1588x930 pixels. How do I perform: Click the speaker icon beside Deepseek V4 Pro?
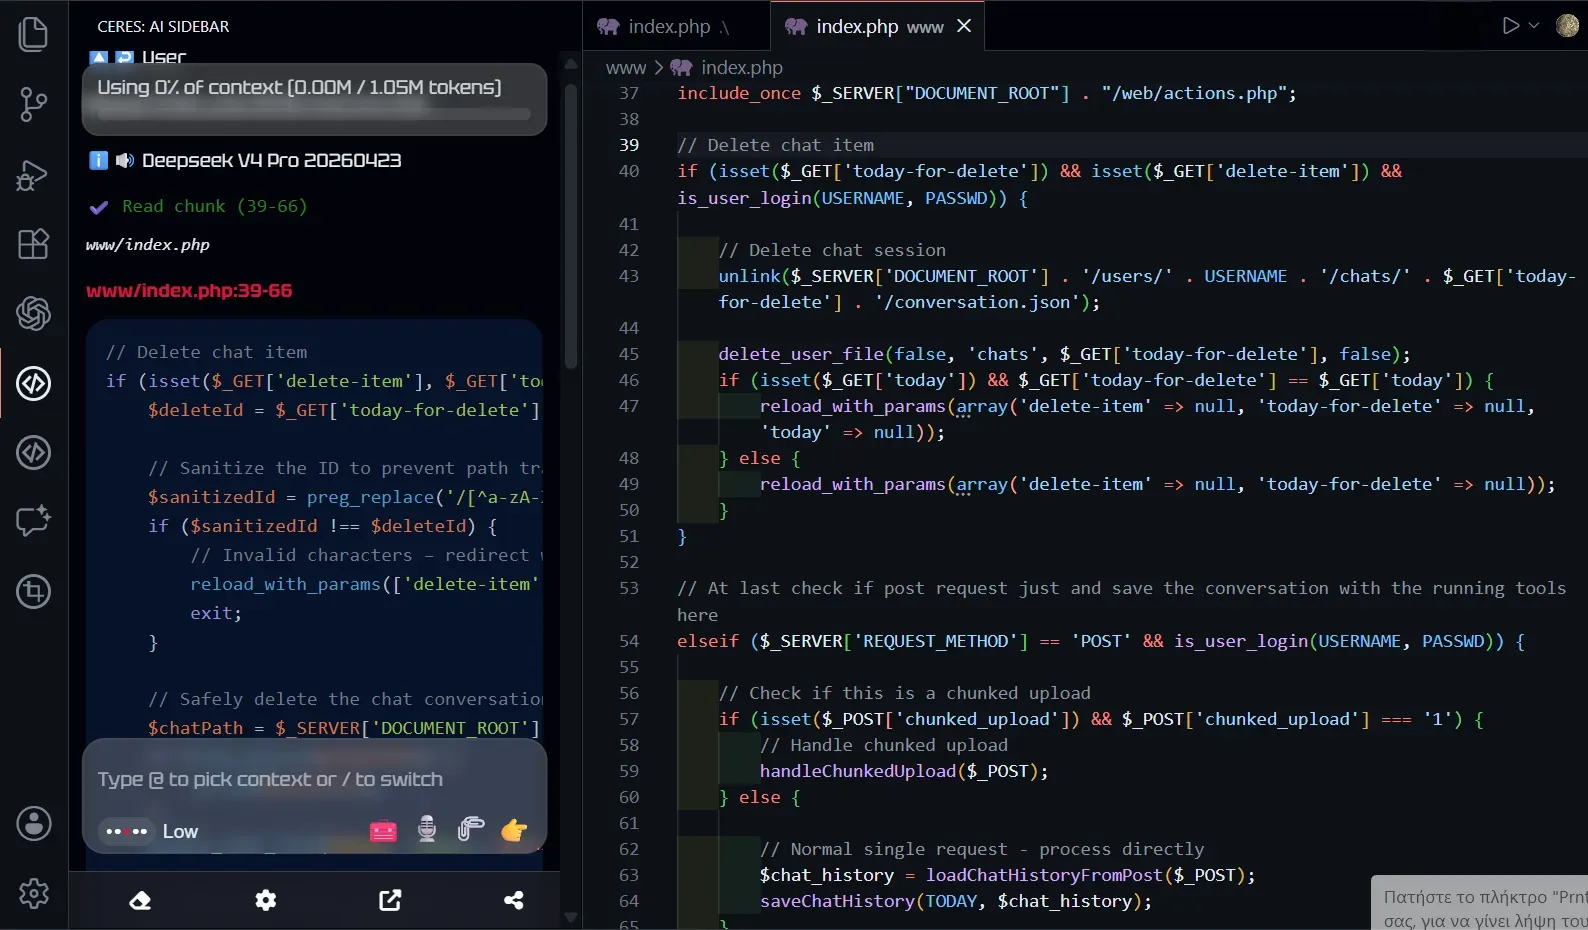pyautogui.click(x=125, y=160)
